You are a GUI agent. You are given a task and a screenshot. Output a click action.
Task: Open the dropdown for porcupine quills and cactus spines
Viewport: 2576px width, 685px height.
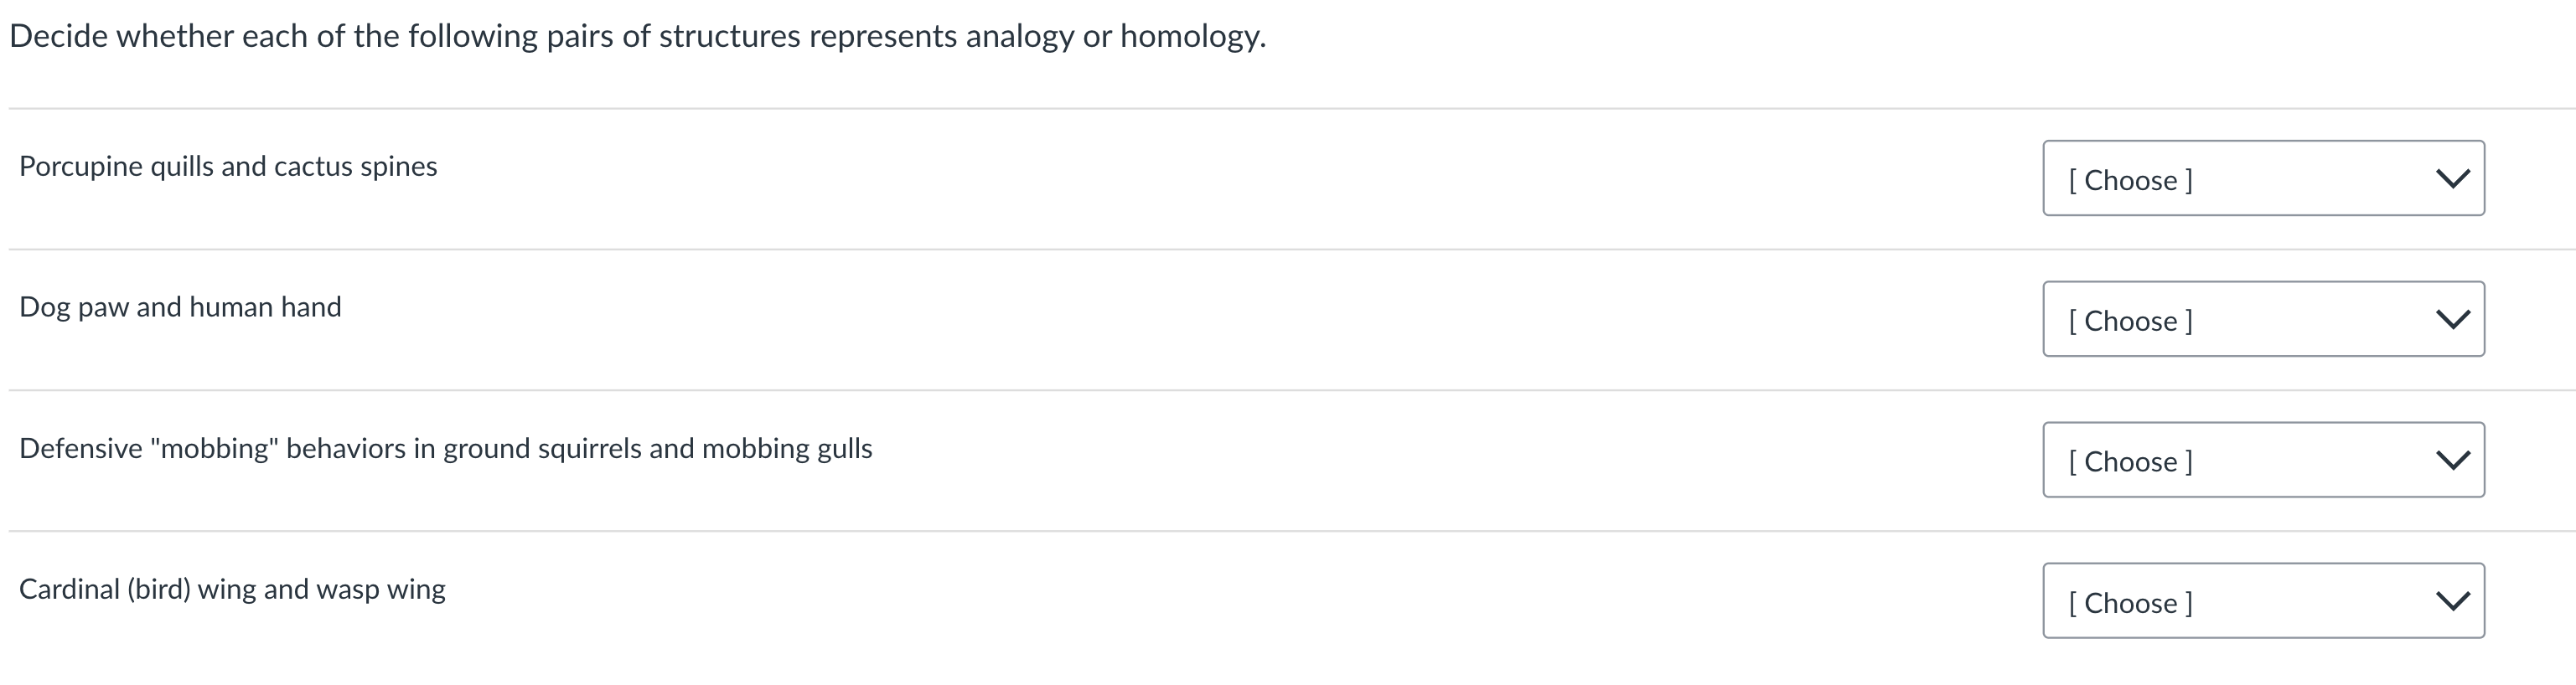pos(2262,178)
